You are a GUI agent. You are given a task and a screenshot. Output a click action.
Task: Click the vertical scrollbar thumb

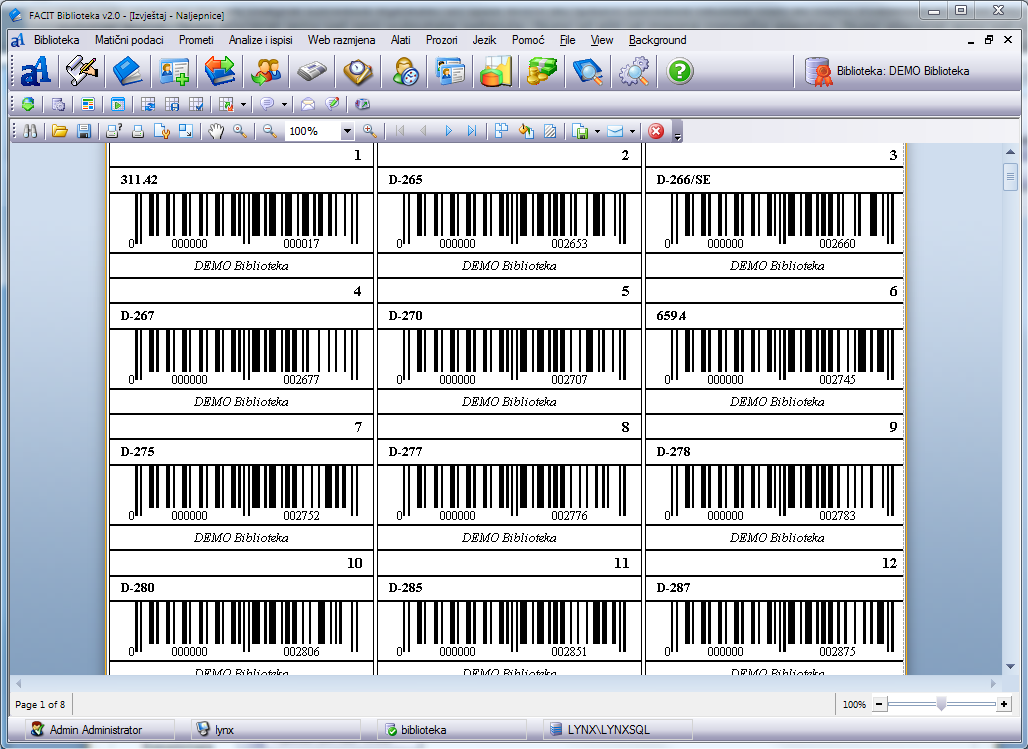tap(1010, 178)
